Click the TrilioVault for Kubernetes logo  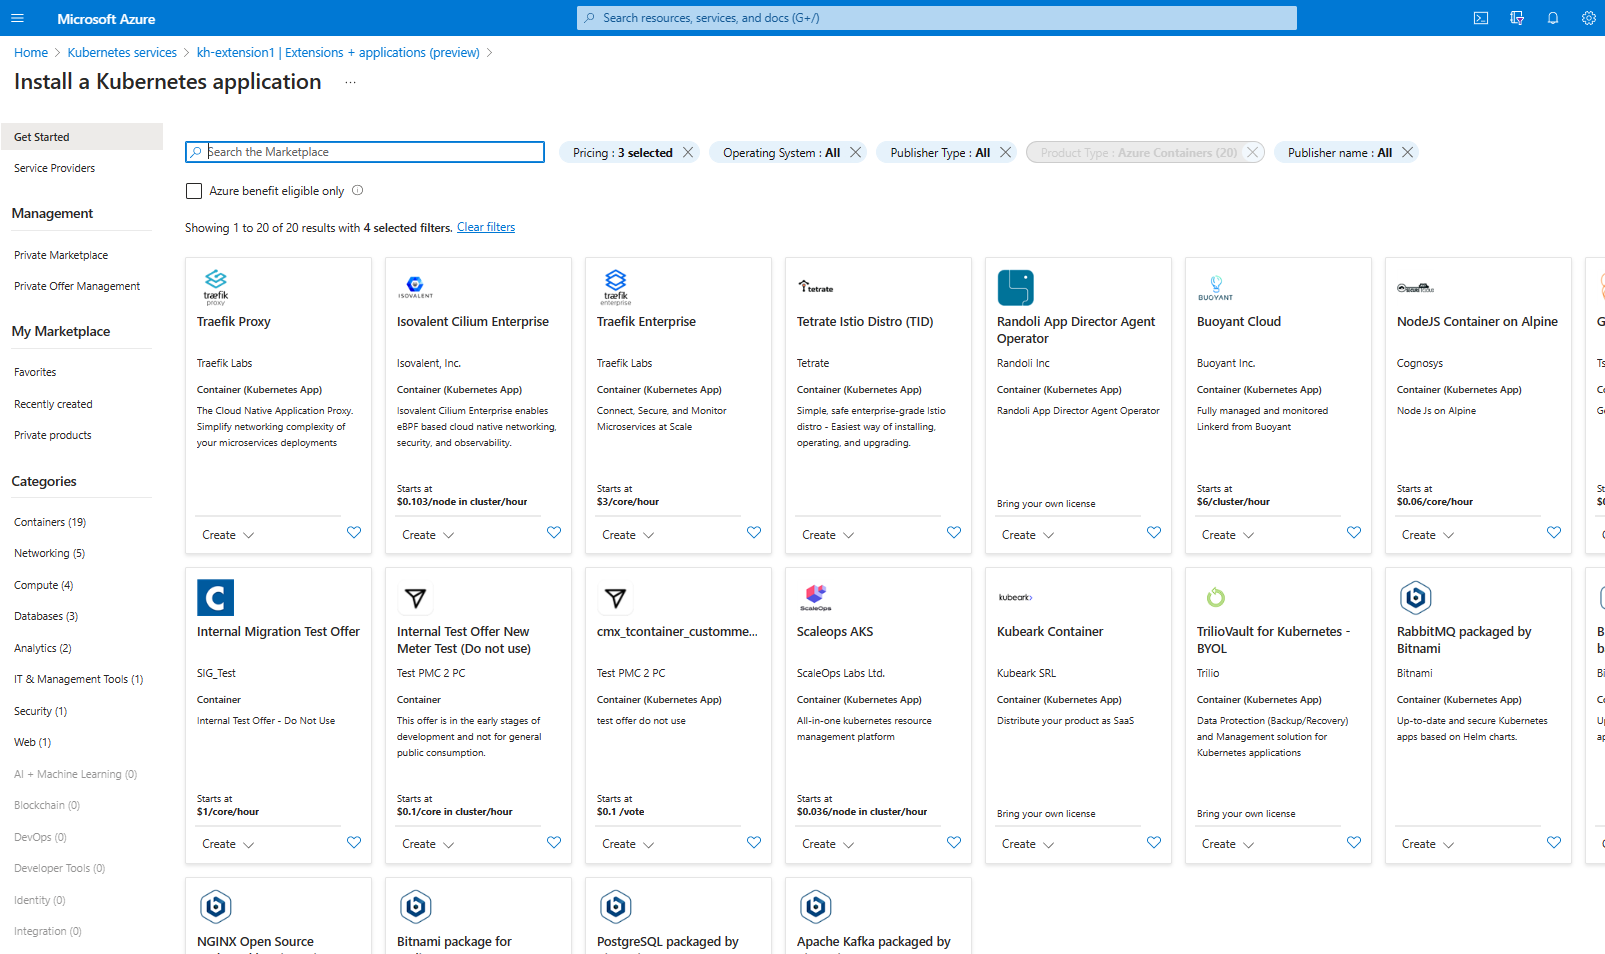1216,597
